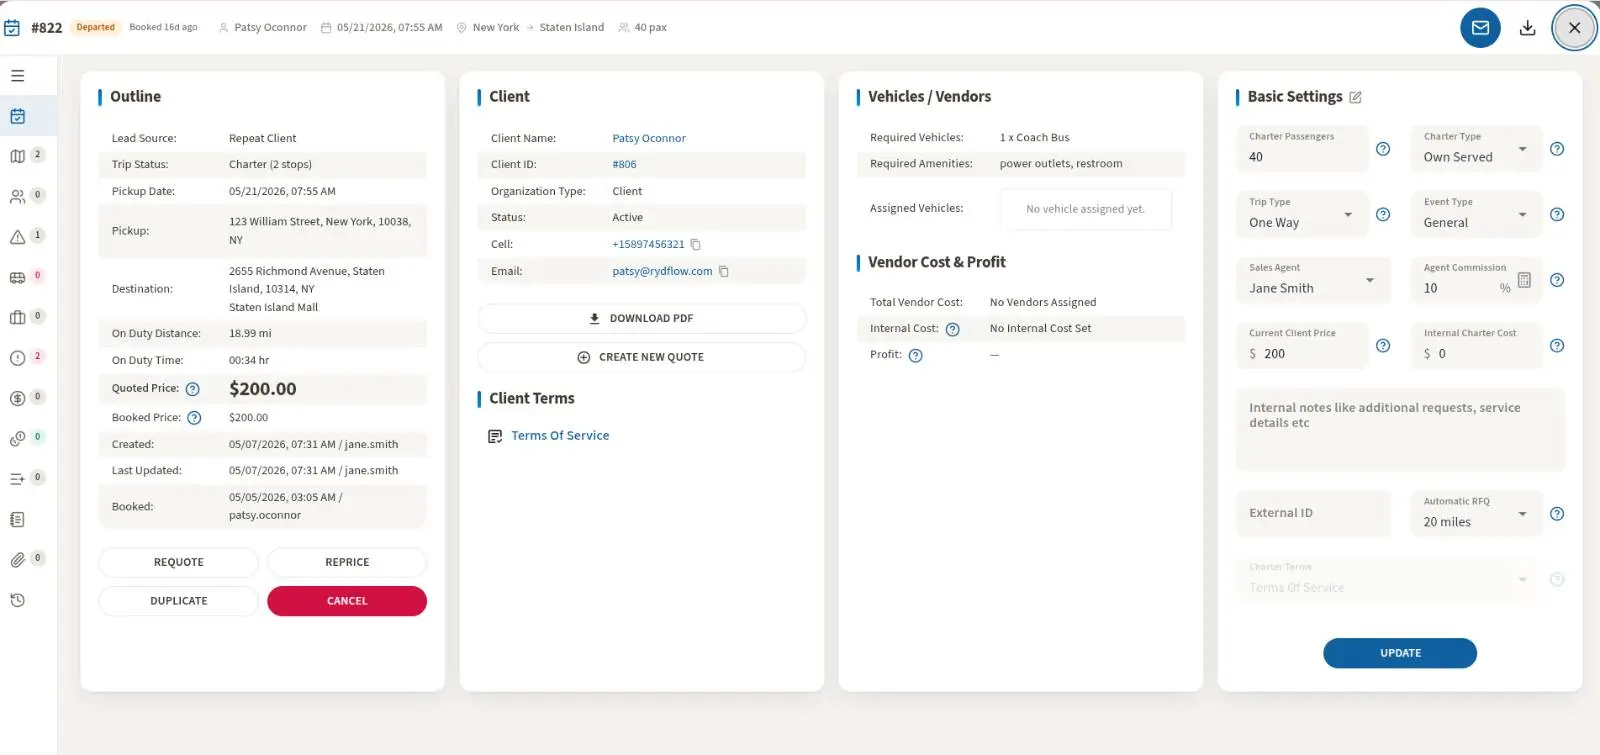Open the notes document icon in sidebar
The height and width of the screenshot is (755, 1600).
click(x=17, y=520)
